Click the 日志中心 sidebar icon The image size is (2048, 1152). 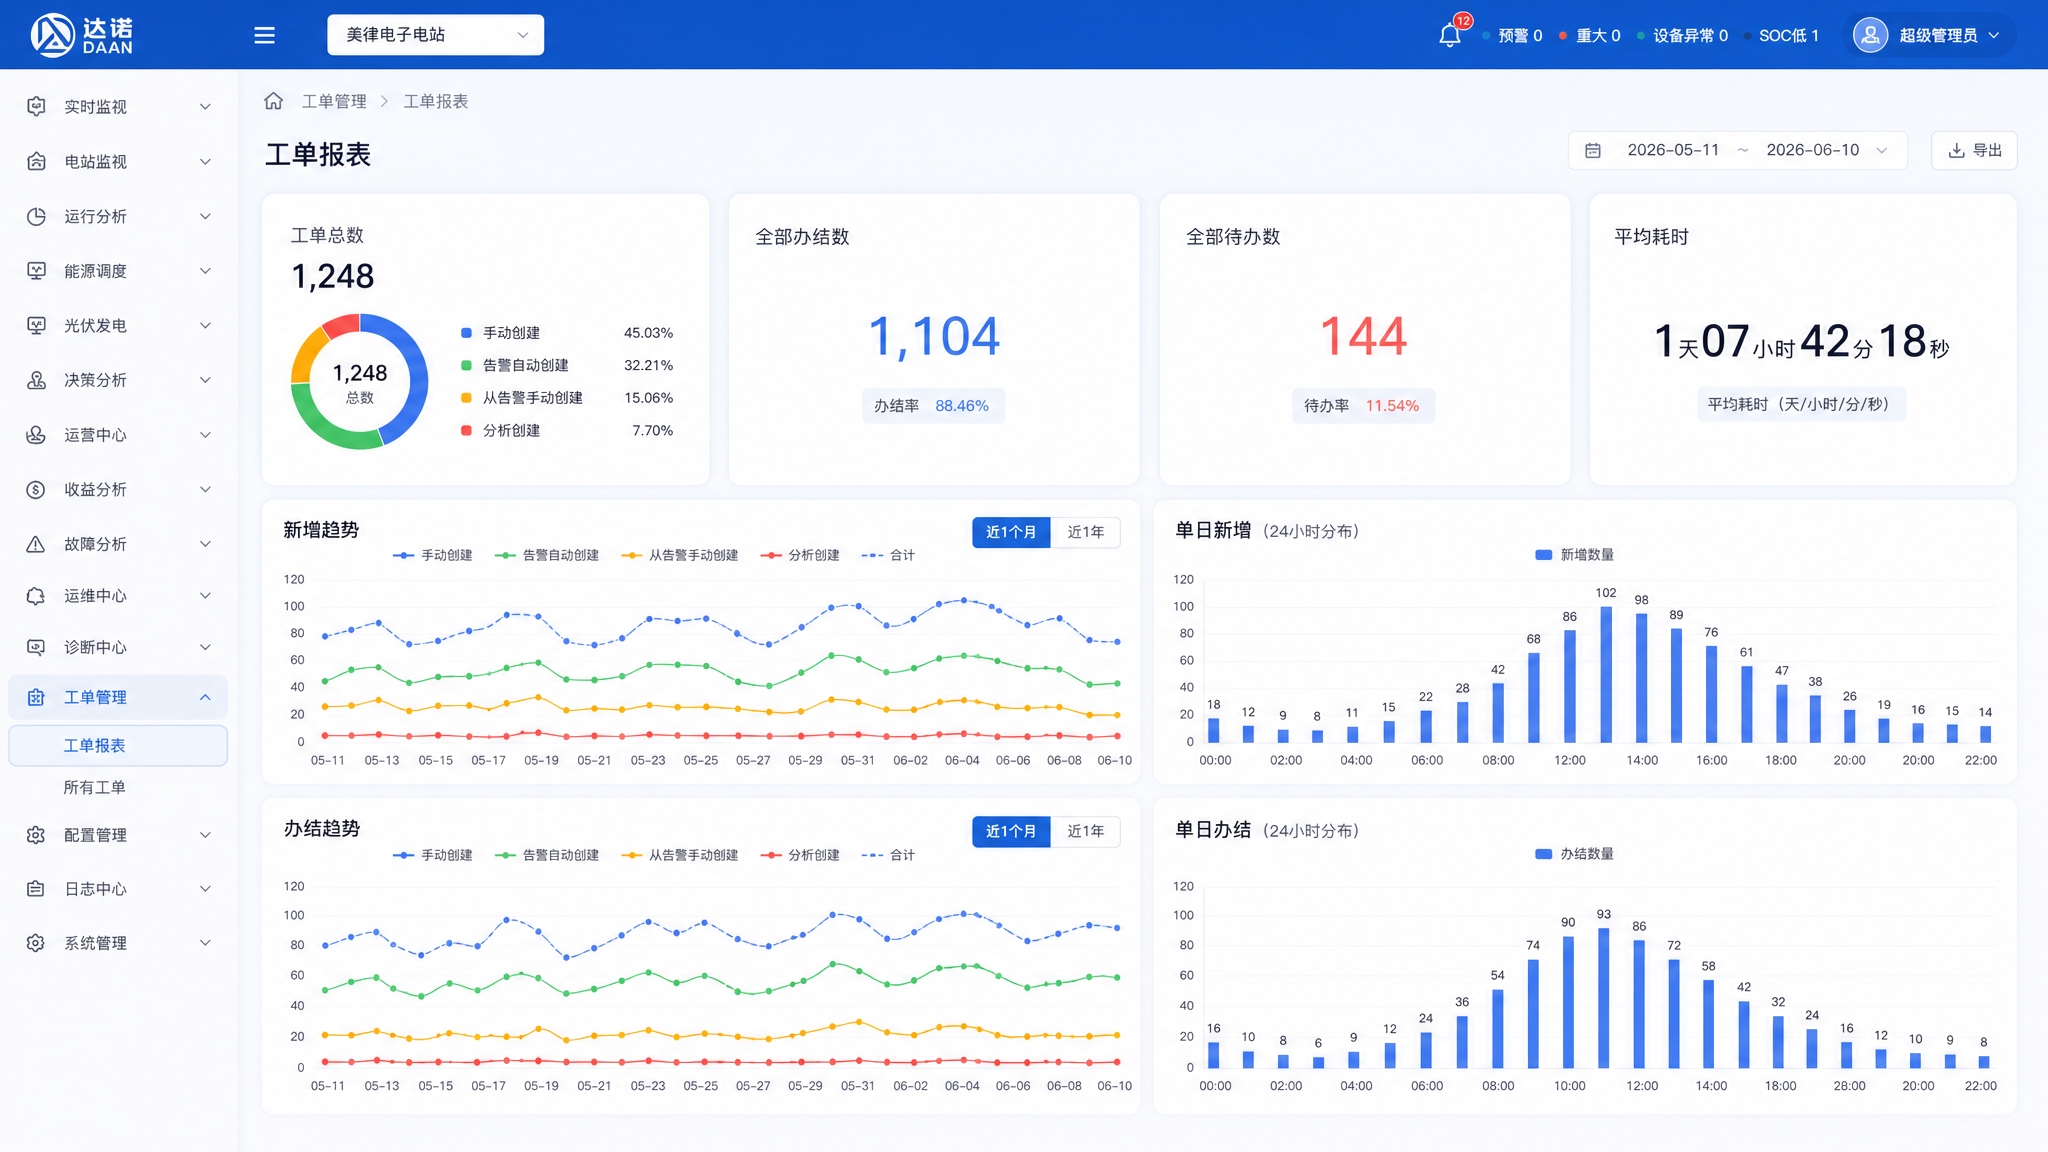(36, 888)
